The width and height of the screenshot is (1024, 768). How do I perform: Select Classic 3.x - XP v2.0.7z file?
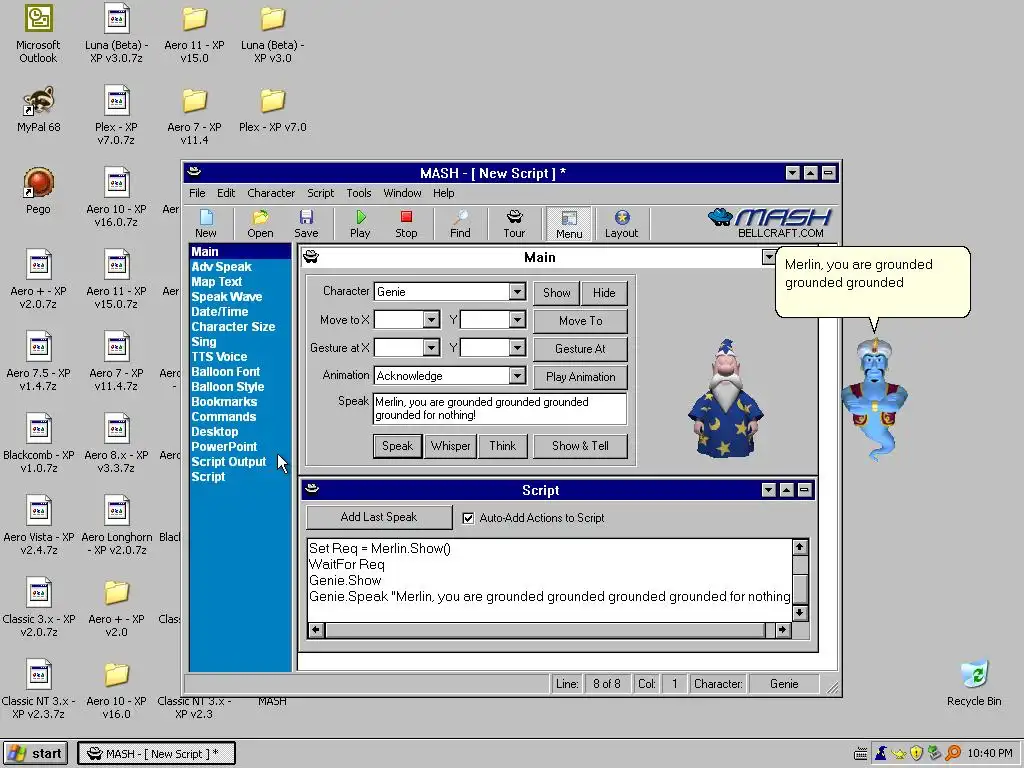tap(39, 608)
